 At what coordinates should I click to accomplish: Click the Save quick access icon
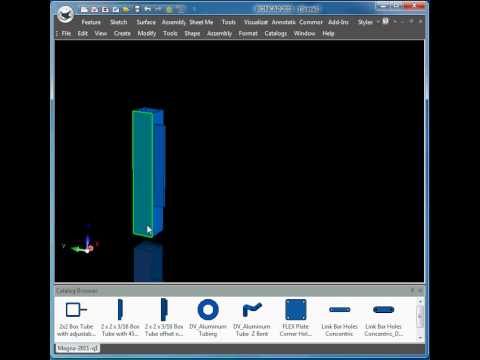point(105,10)
